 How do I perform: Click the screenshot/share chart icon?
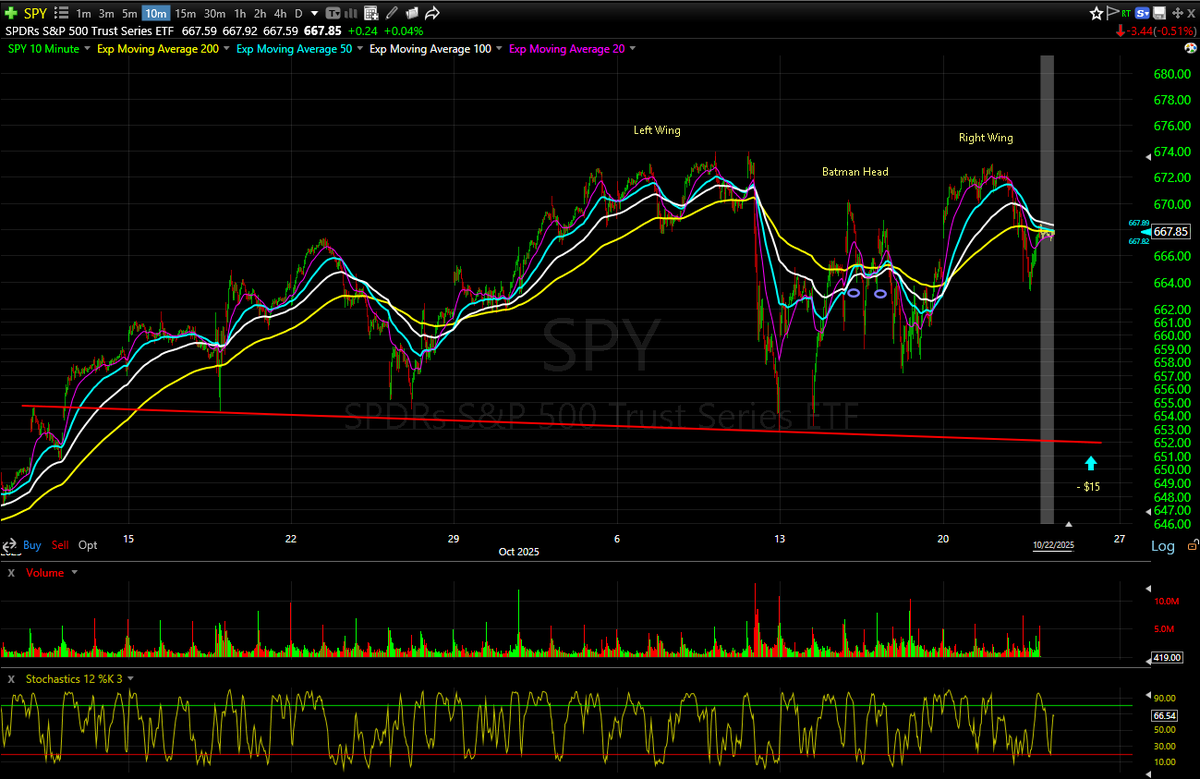click(433, 13)
